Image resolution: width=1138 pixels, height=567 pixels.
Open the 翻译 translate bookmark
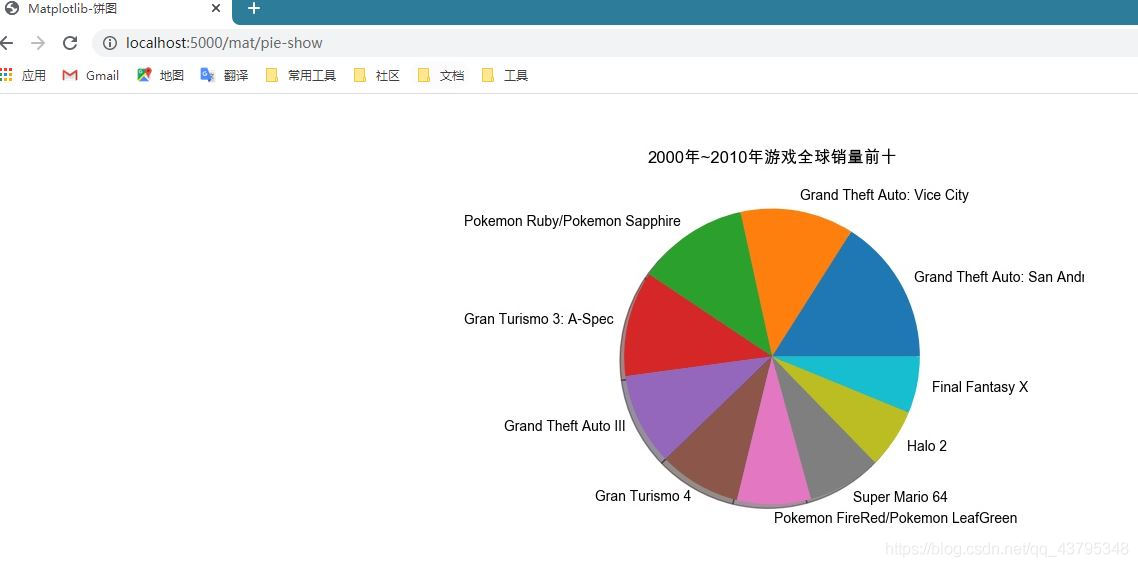pos(224,75)
